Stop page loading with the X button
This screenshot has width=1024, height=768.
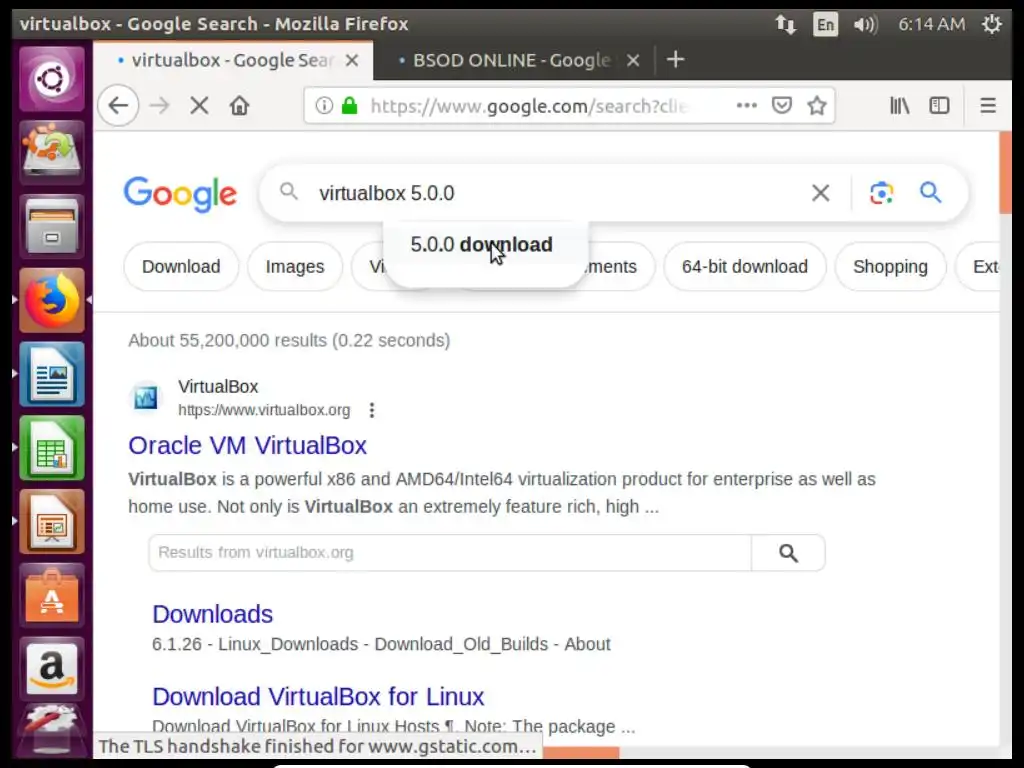point(199,105)
